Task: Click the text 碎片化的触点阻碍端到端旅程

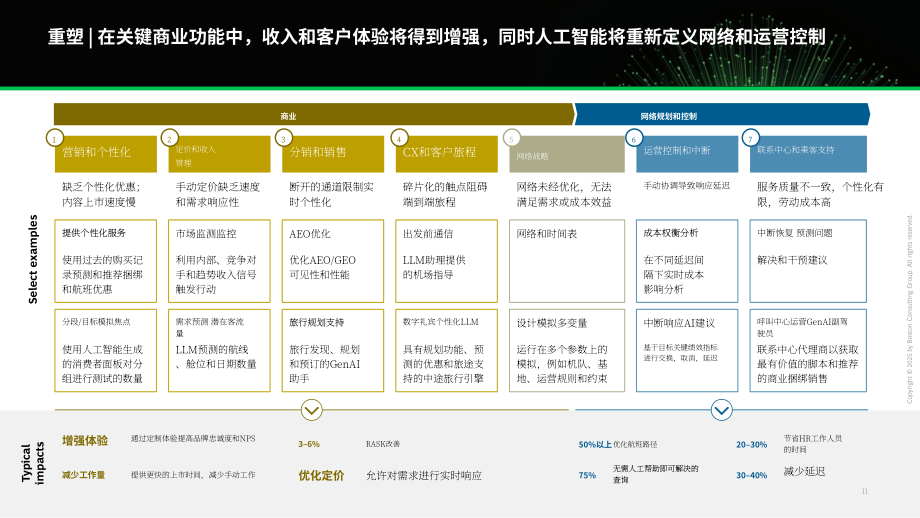Action: pyautogui.click(x=445, y=194)
